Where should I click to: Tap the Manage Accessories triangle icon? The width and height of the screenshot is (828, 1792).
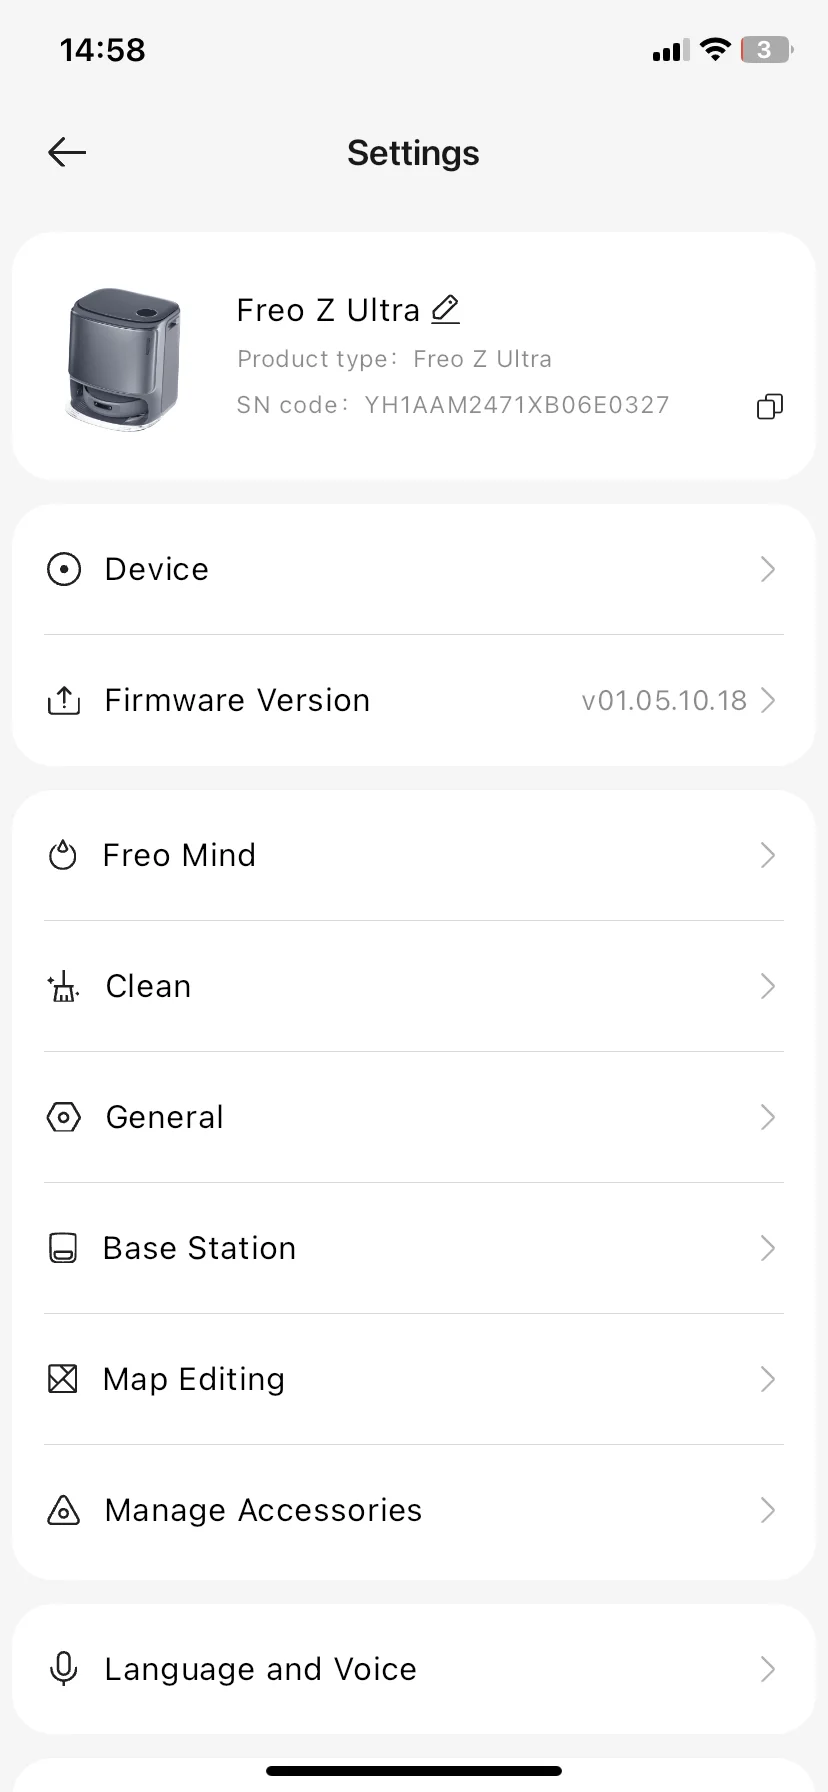click(63, 1510)
